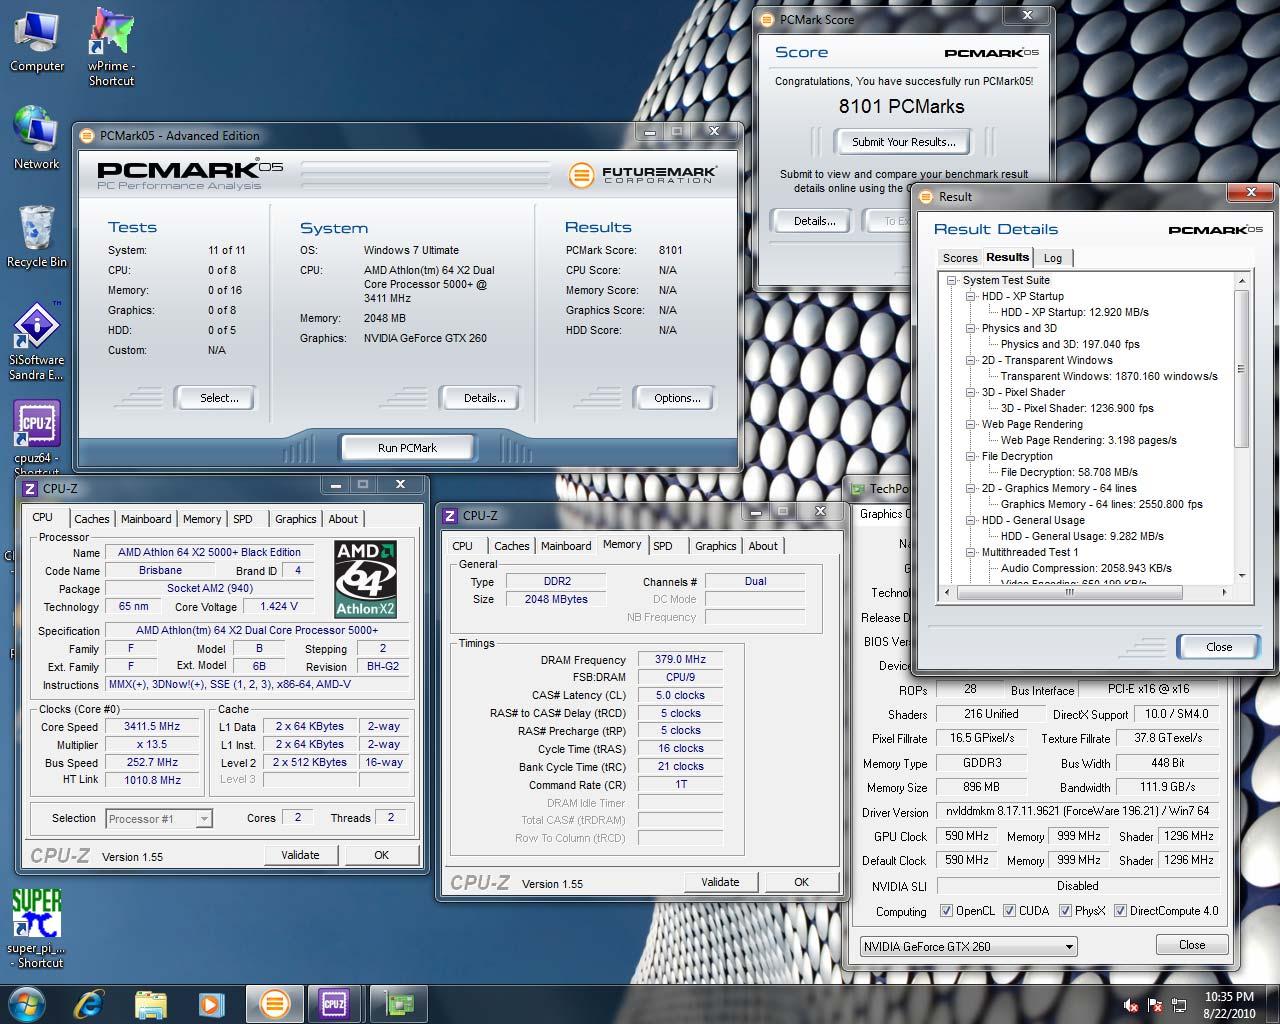Switch to CPU-Z taskbar button

point(334,1003)
